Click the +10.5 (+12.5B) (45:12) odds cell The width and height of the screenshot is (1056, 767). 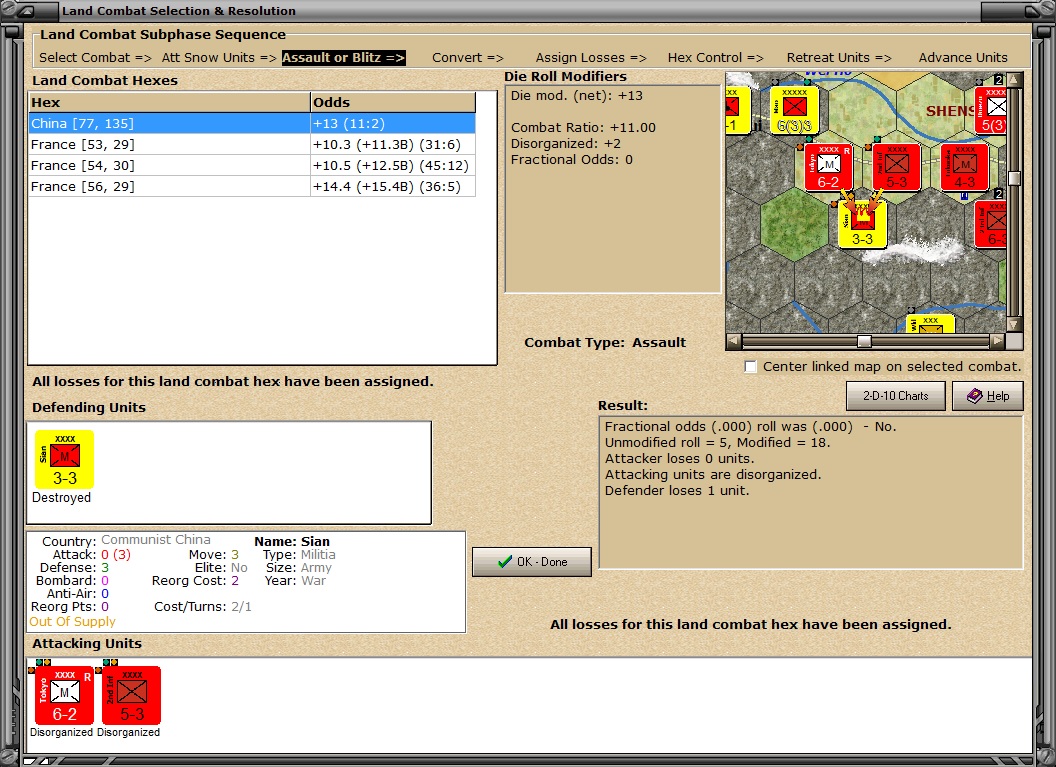click(x=393, y=166)
